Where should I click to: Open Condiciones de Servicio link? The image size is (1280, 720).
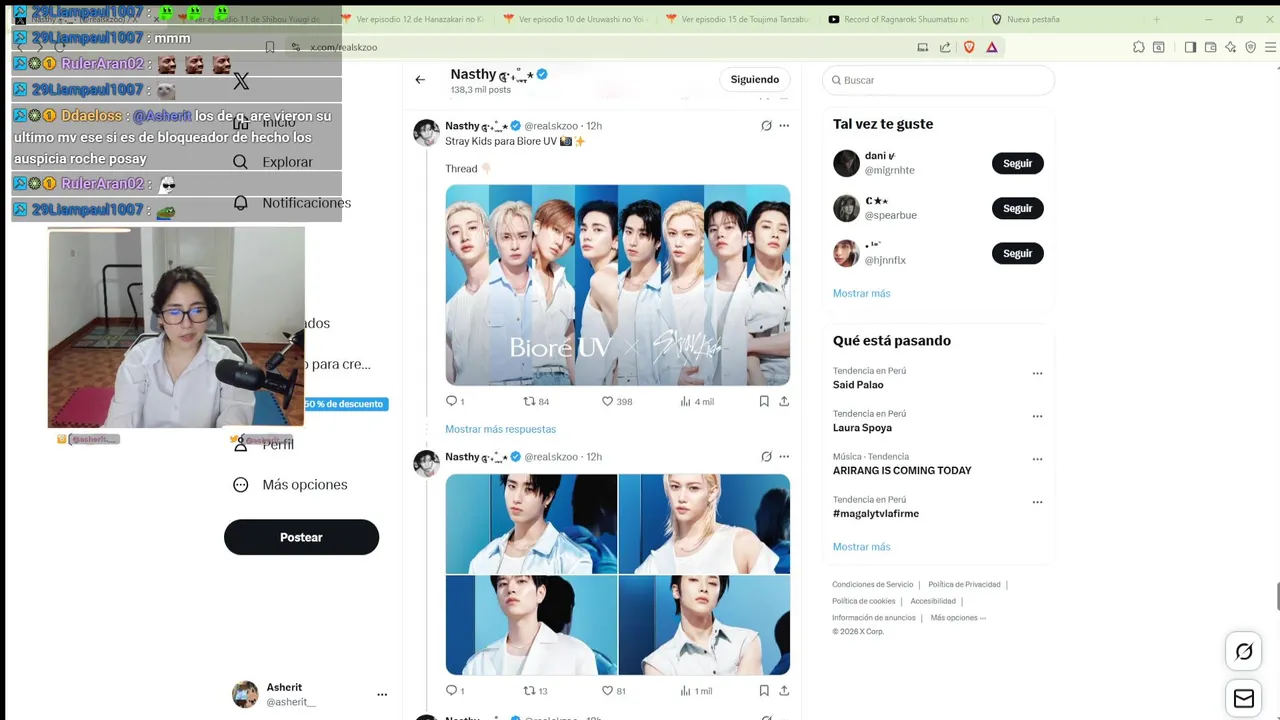point(872,585)
